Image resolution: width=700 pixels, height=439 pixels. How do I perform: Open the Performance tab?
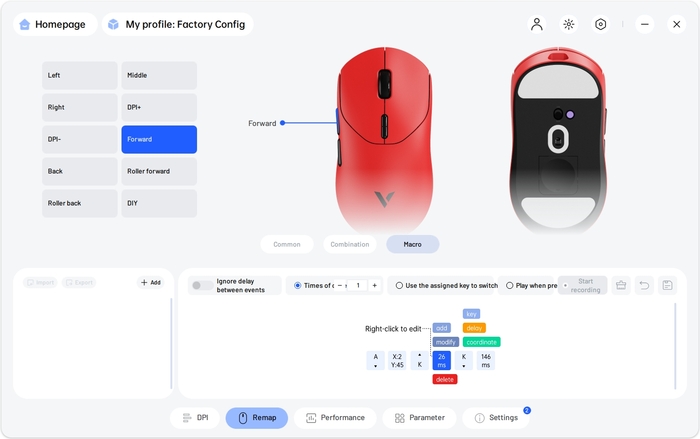click(335, 418)
